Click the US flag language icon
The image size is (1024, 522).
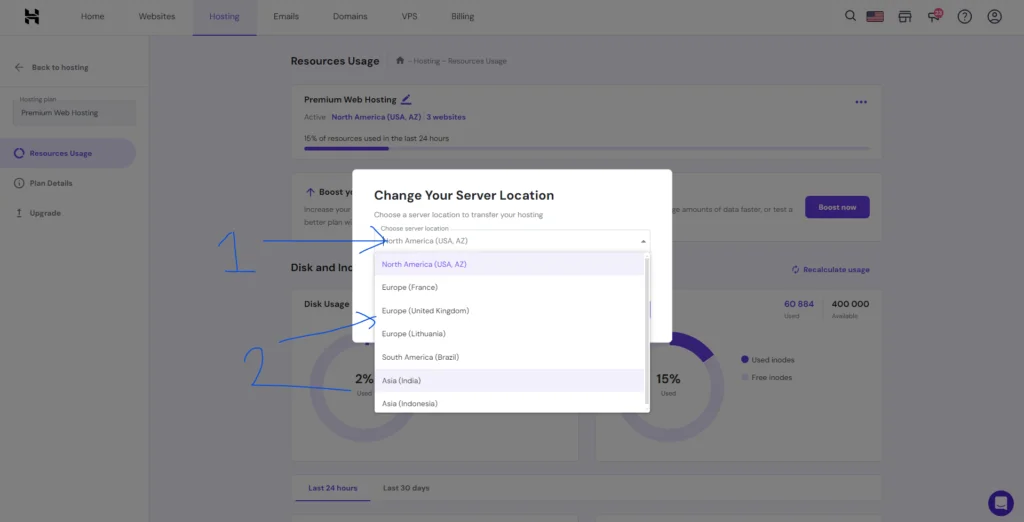pos(875,16)
